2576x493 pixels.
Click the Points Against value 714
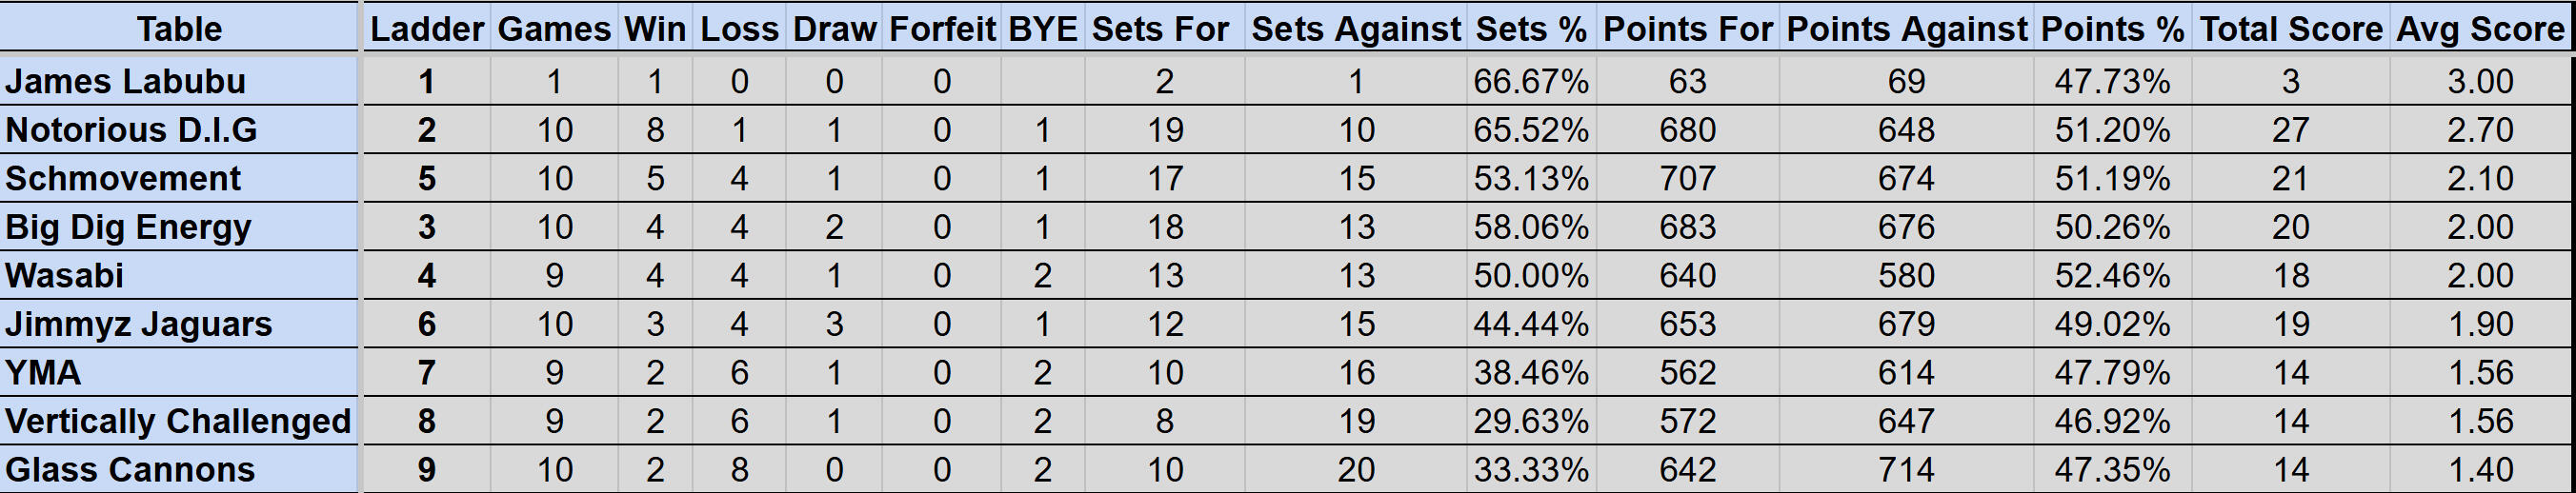[x=1906, y=469]
